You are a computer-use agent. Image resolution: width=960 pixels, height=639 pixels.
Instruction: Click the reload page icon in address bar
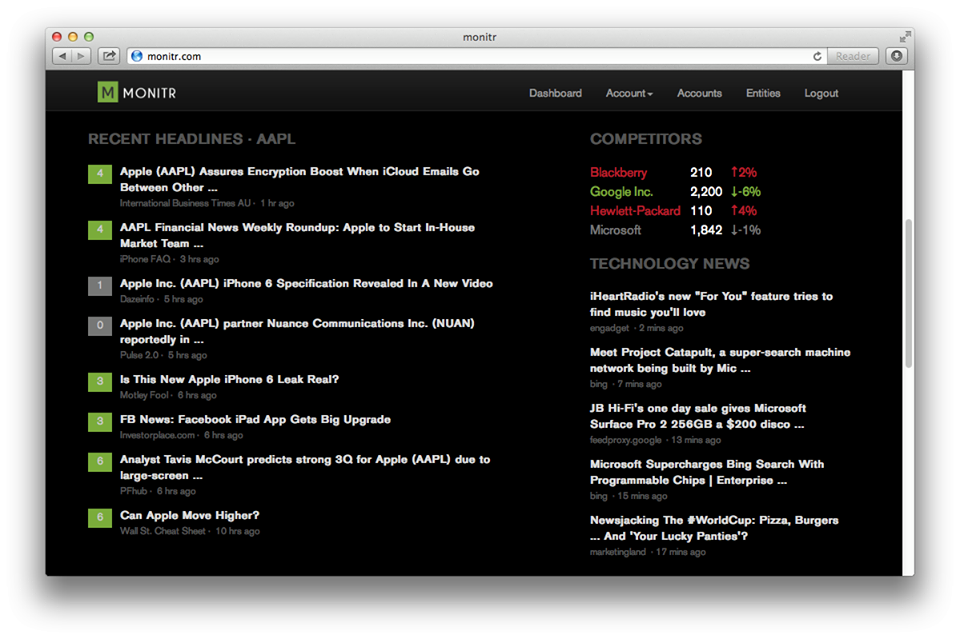(817, 57)
